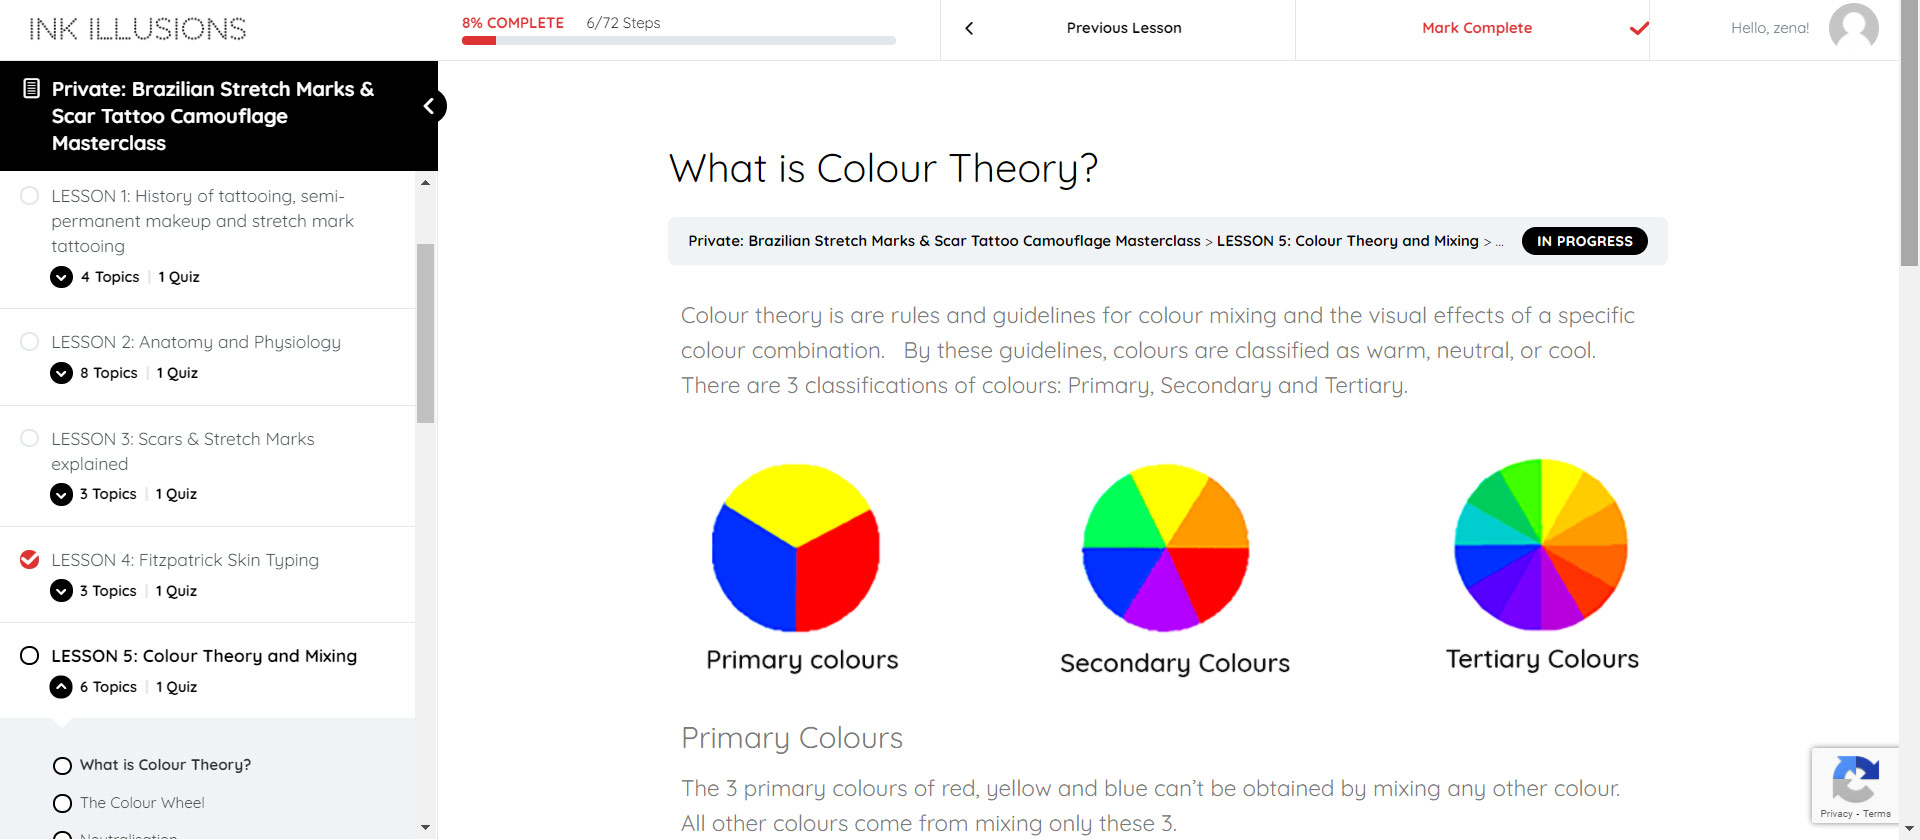Image resolution: width=1920 pixels, height=840 pixels.
Task: Toggle Lesson 2 Anatomy completion circle
Action: (30, 342)
